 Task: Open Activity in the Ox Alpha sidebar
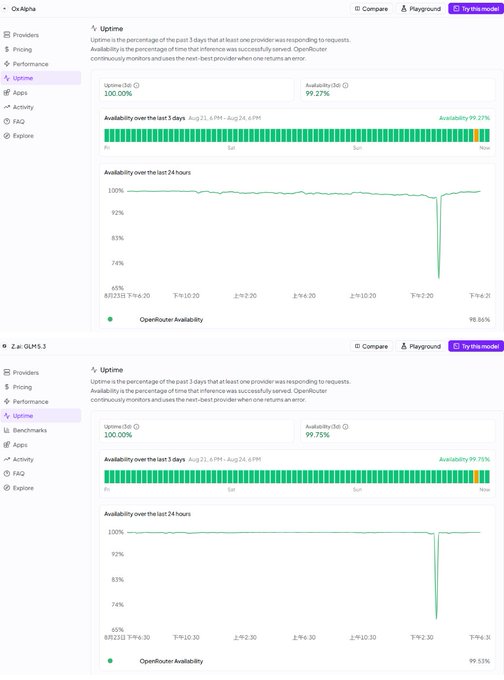[x=19, y=107]
